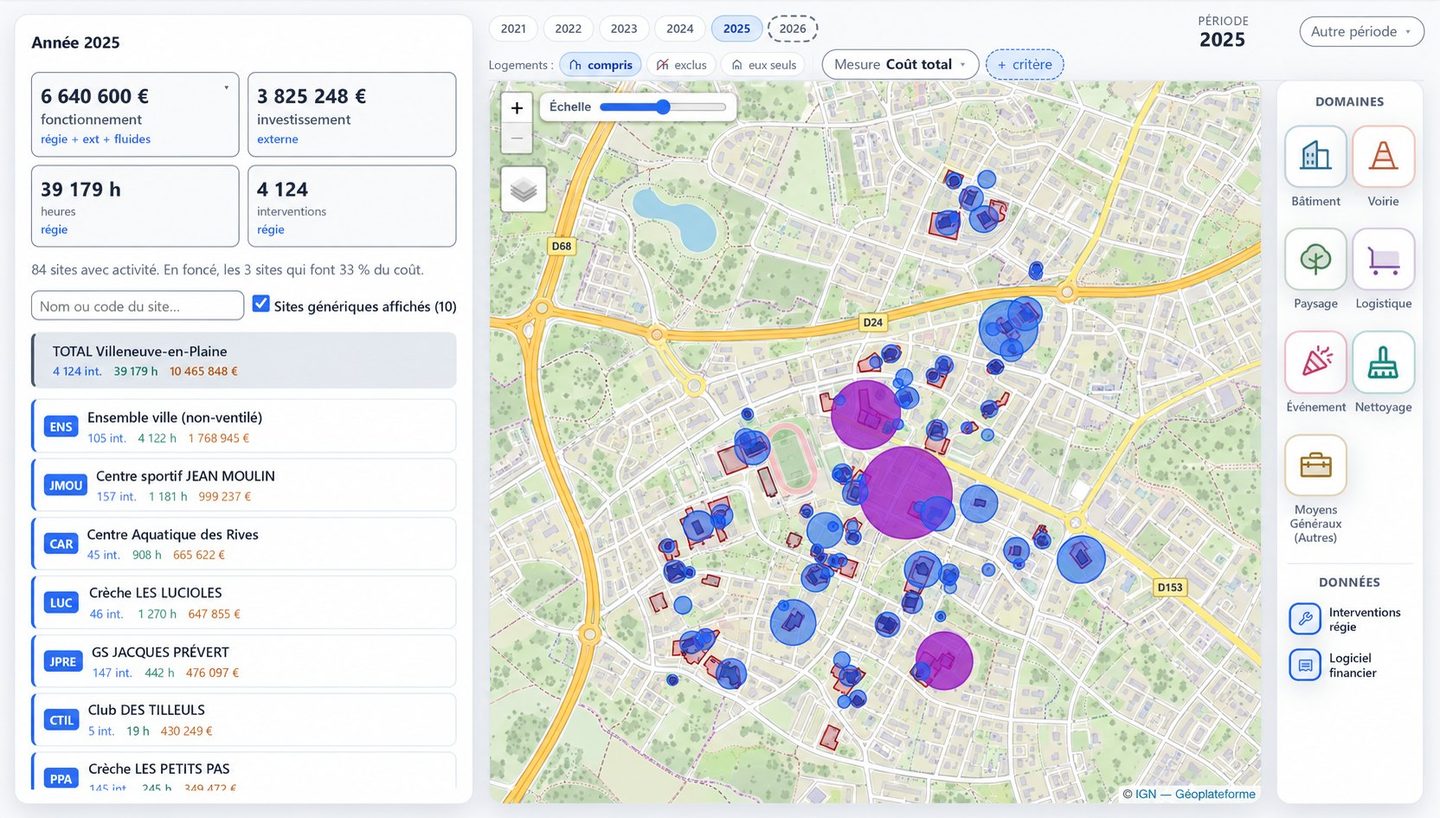Click the JPRE site badge
This screenshot has height=818, width=1440.
pos(63,662)
